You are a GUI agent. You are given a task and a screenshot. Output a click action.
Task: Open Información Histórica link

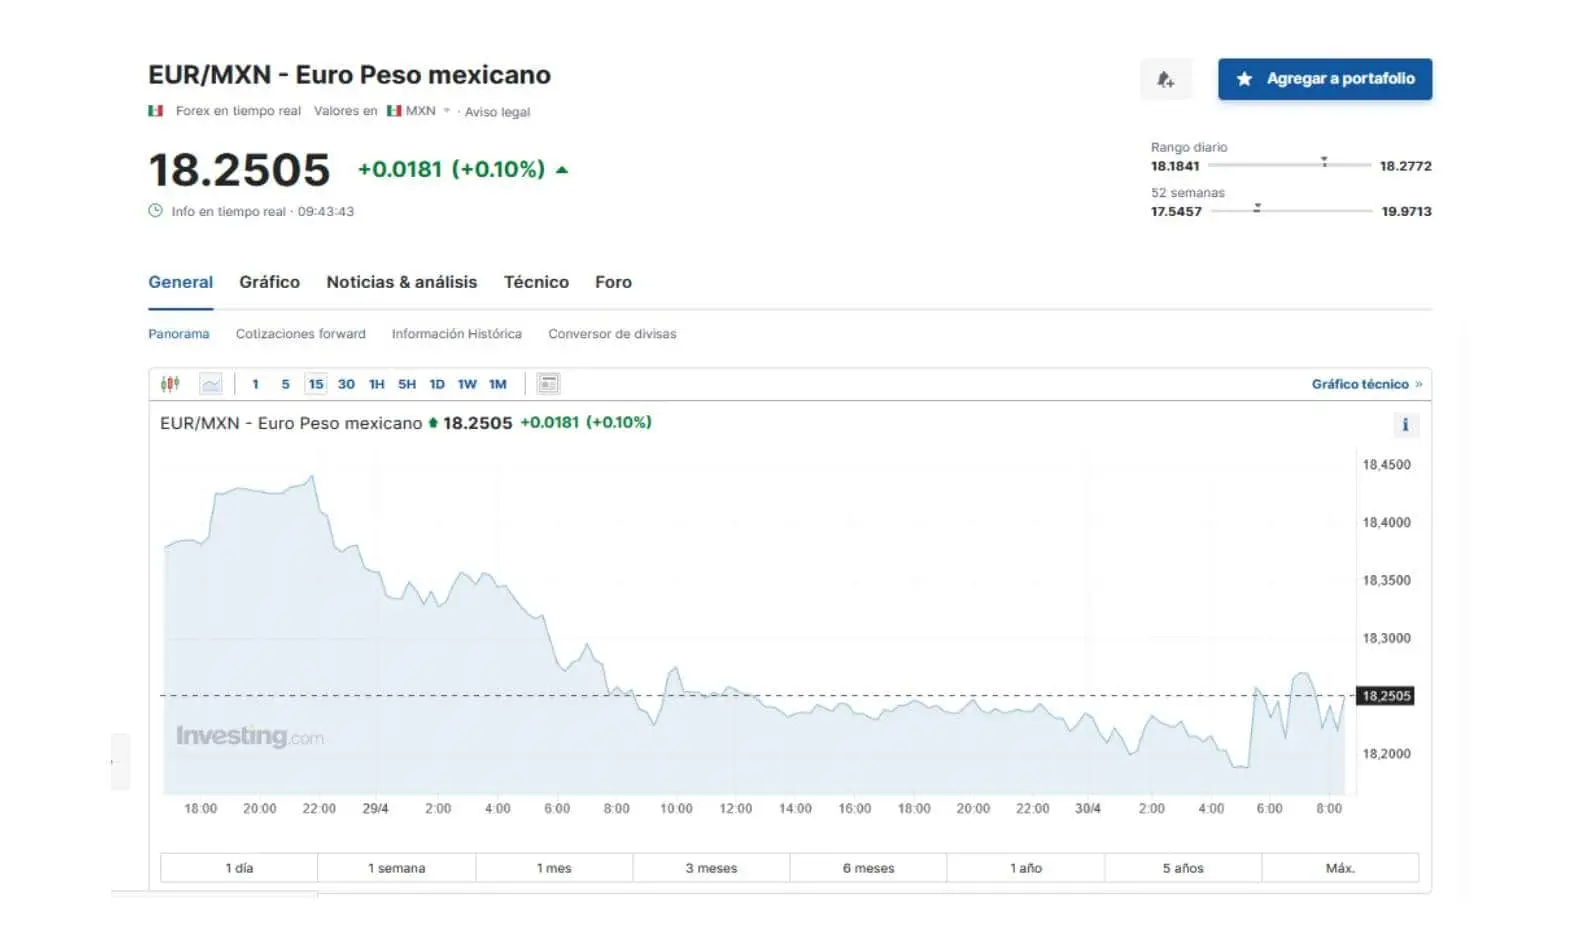tap(456, 334)
